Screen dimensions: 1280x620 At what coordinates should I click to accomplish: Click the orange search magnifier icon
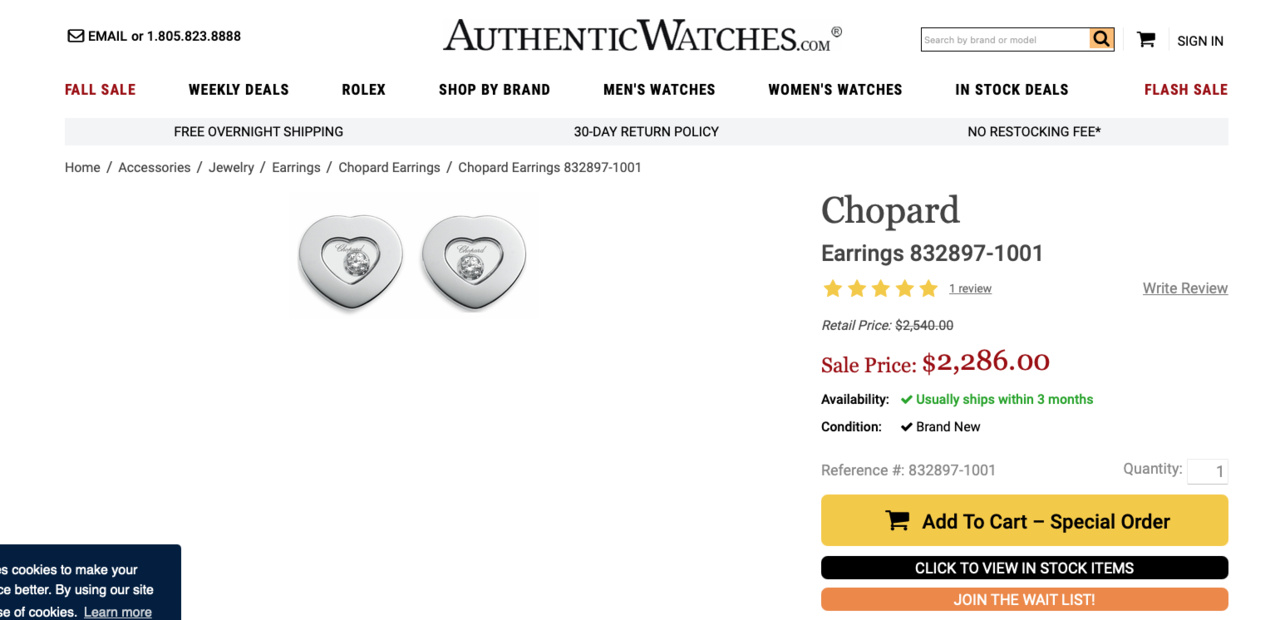coord(1101,39)
